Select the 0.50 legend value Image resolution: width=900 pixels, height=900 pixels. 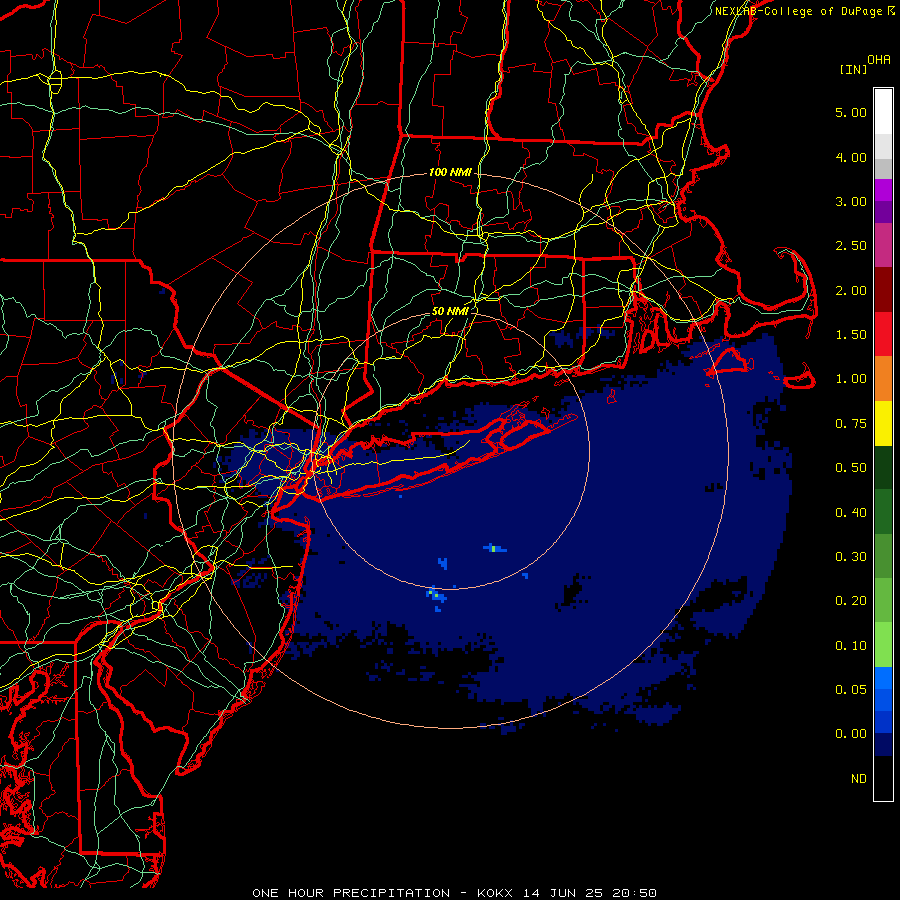click(x=851, y=468)
